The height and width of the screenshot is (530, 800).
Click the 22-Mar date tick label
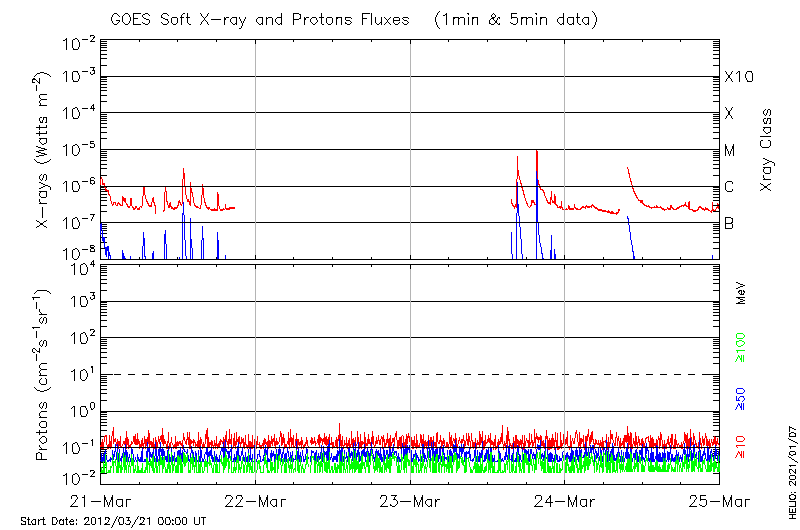[x=256, y=501]
